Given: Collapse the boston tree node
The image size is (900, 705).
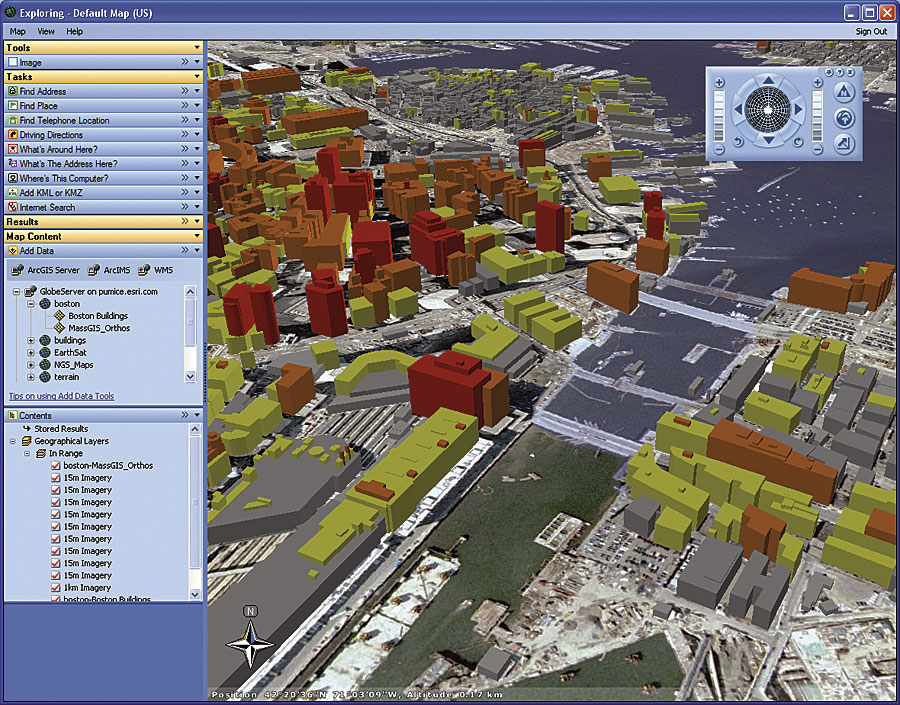Looking at the screenshot, I should 31,304.
